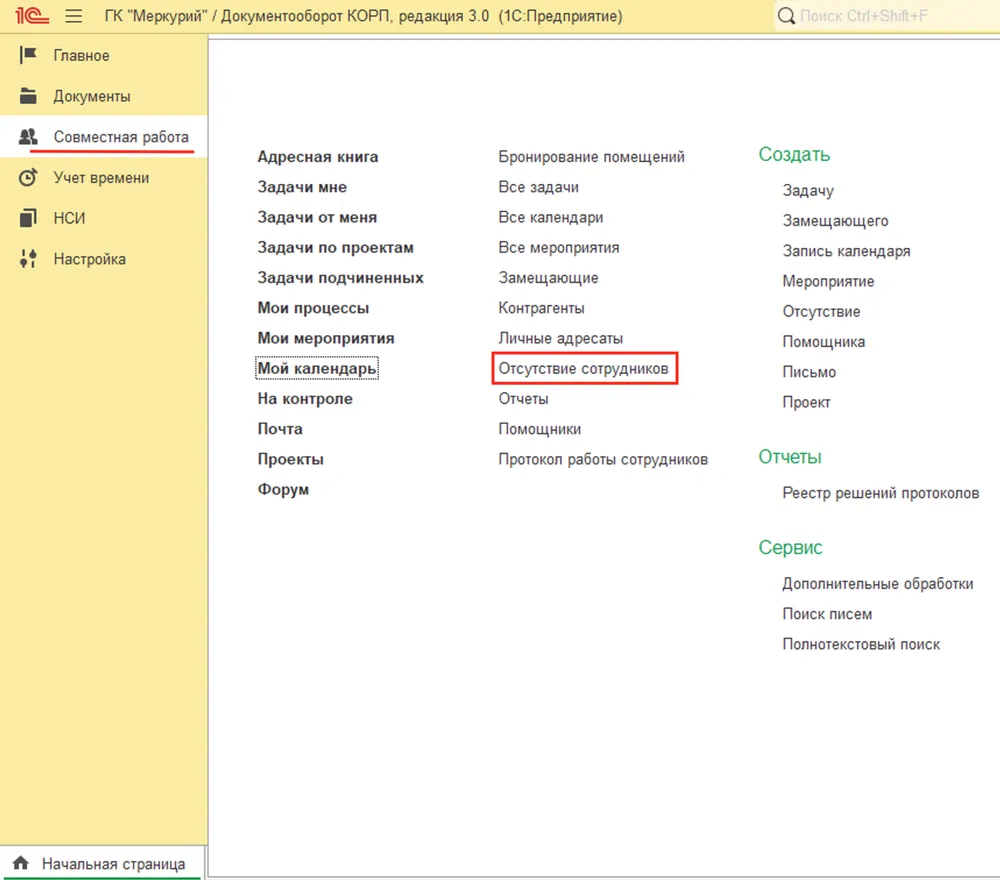1000x880 pixels.
Task: Open Проекты list
Action: click(291, 460)
